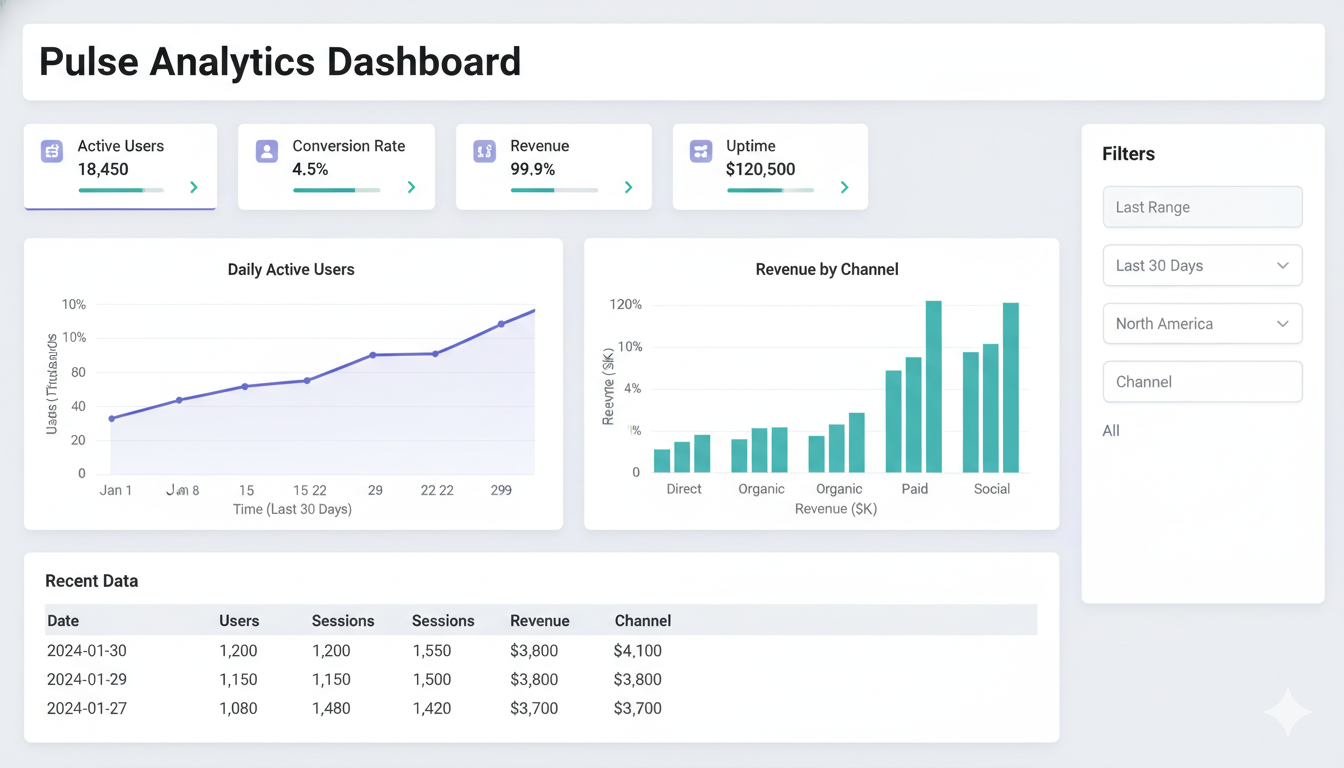Screen dimensions: 1344x768
Task: Sort table by Users column header
Action: pyautogui.click(x=239, y=621)
